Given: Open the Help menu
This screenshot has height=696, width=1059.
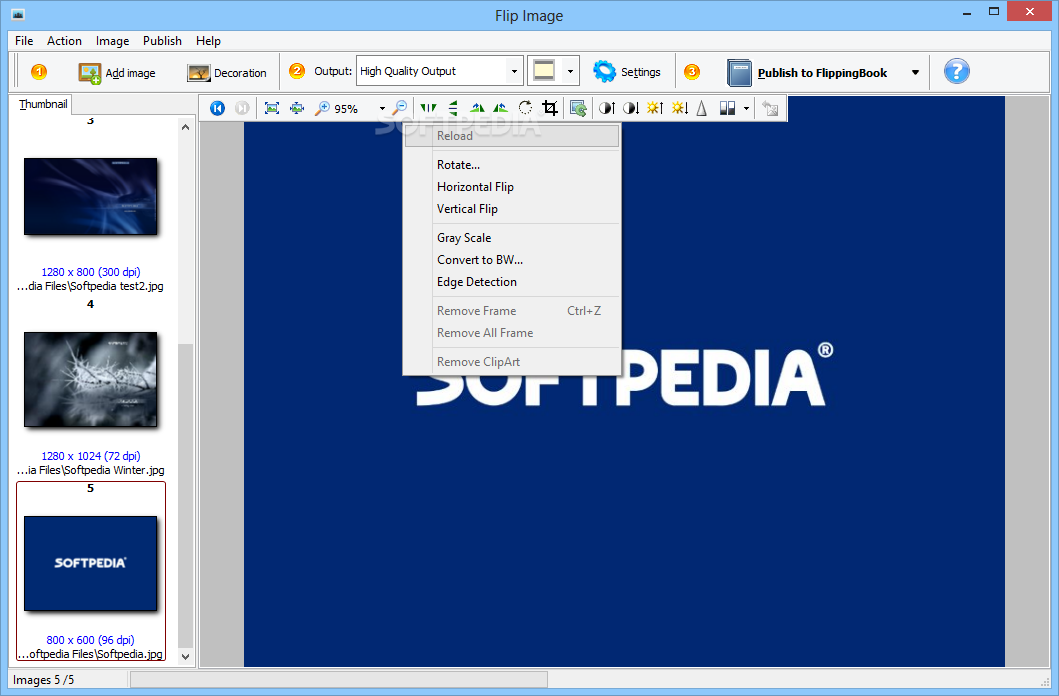Looking at the screenshot, I should 208,41.
